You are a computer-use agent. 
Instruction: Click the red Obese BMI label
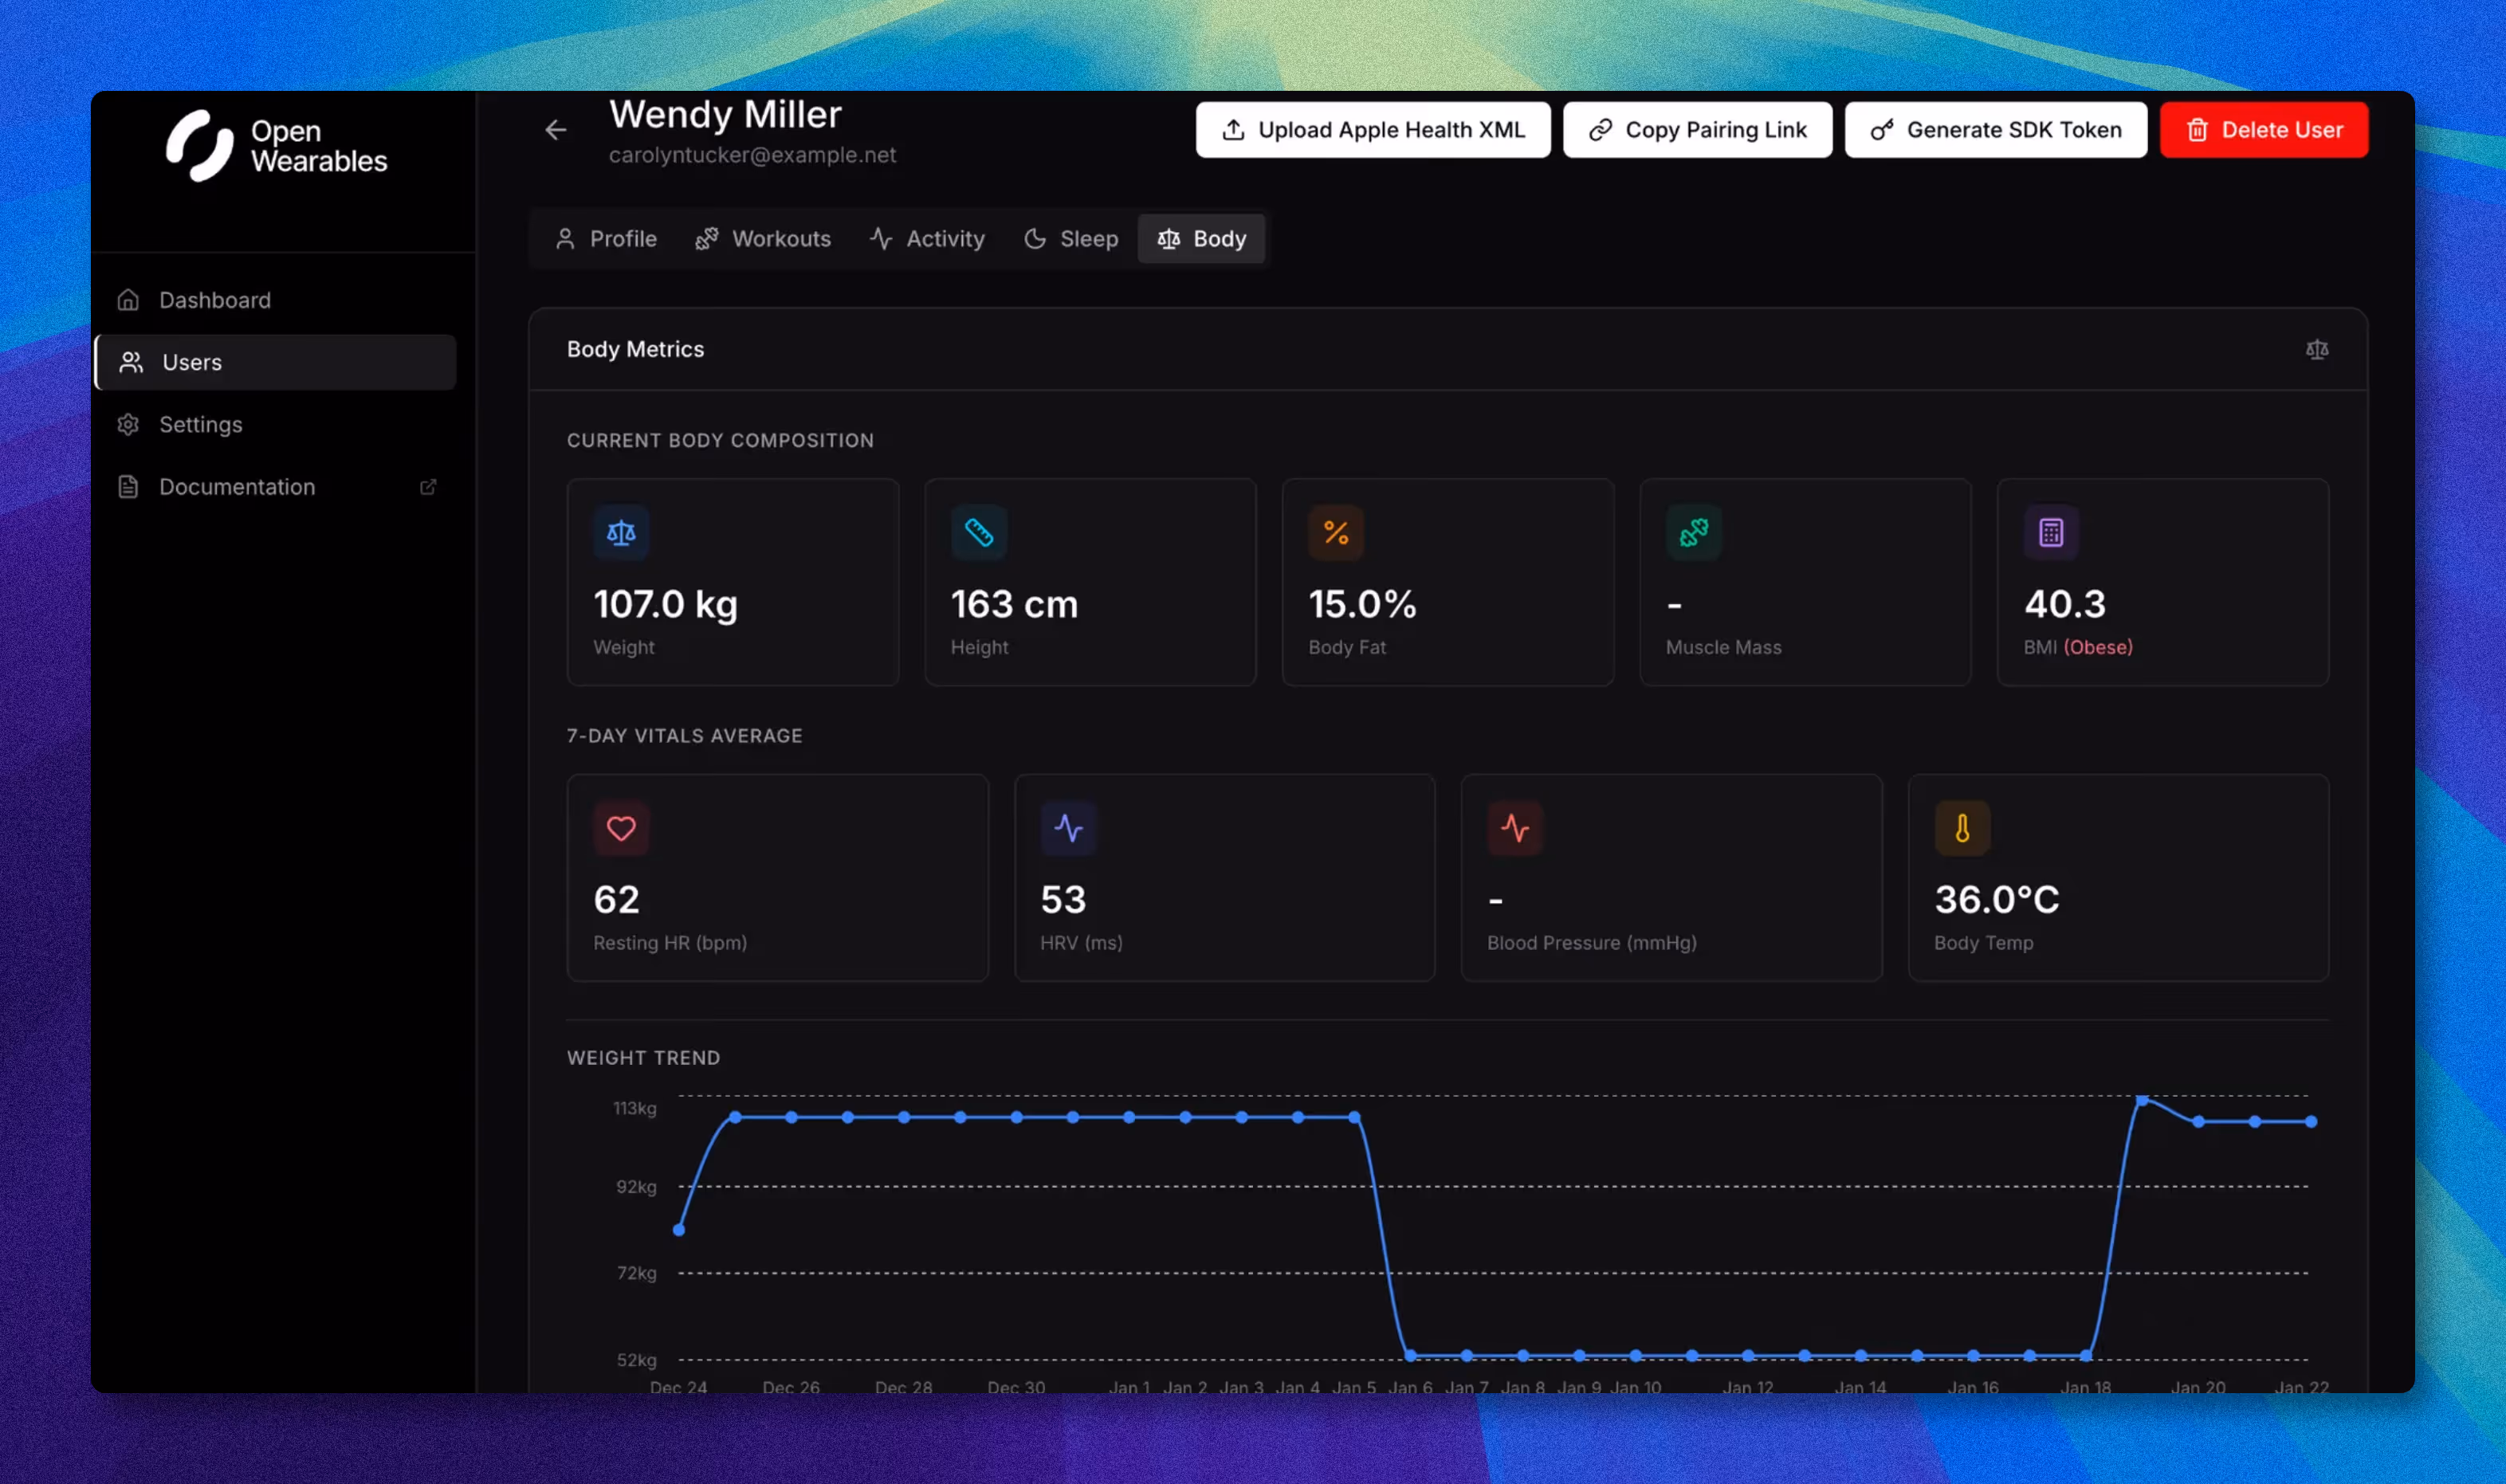click(2098, 647)
